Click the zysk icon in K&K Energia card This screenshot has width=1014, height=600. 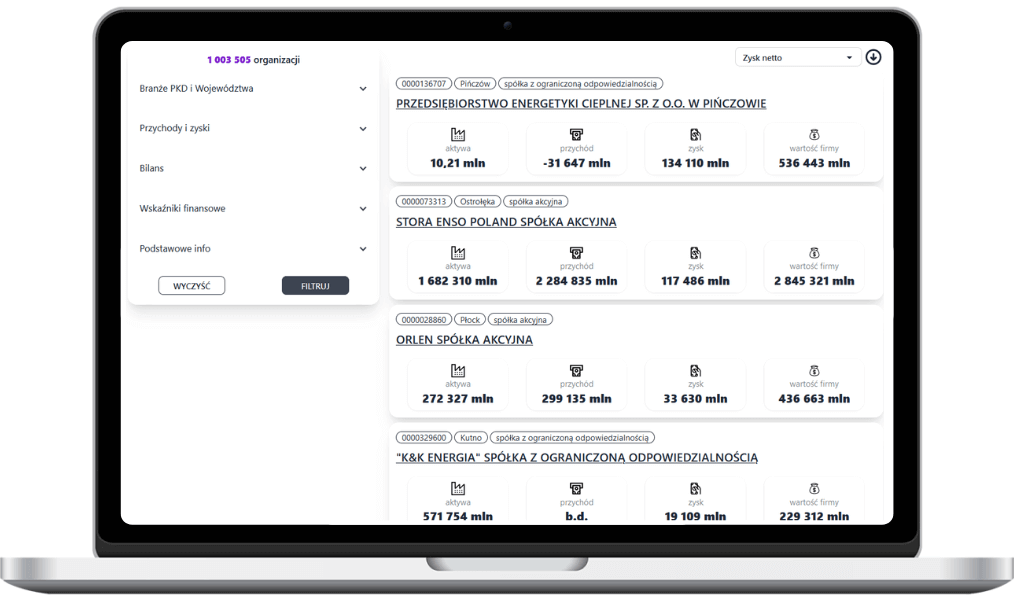(x=695, y=488)
